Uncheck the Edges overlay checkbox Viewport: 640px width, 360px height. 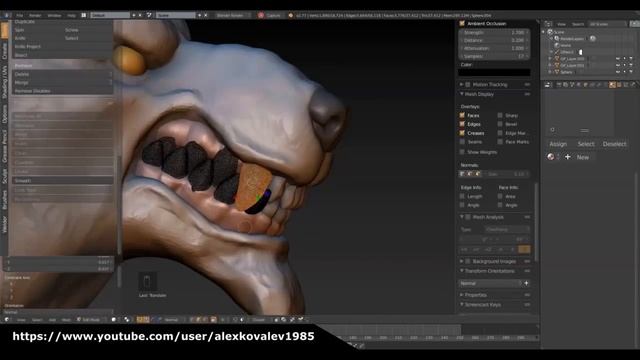click(x=462, y=124)
